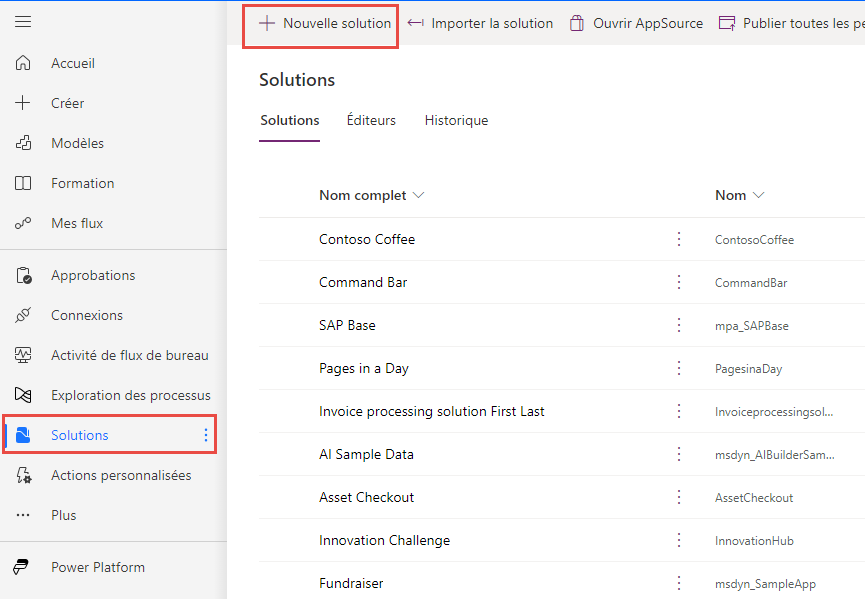This screenshot has height=599, width=865.
Task: Open the AI Sample Data solution
Action: tap(366, 454)
